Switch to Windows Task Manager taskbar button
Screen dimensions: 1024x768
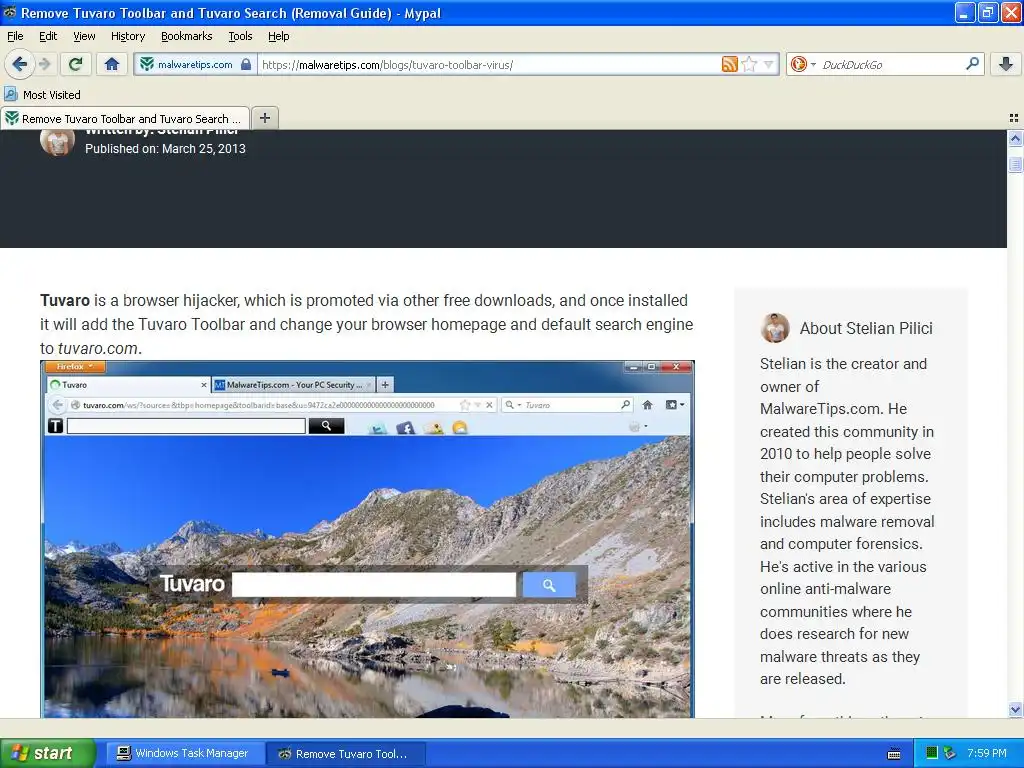point(185,753)
